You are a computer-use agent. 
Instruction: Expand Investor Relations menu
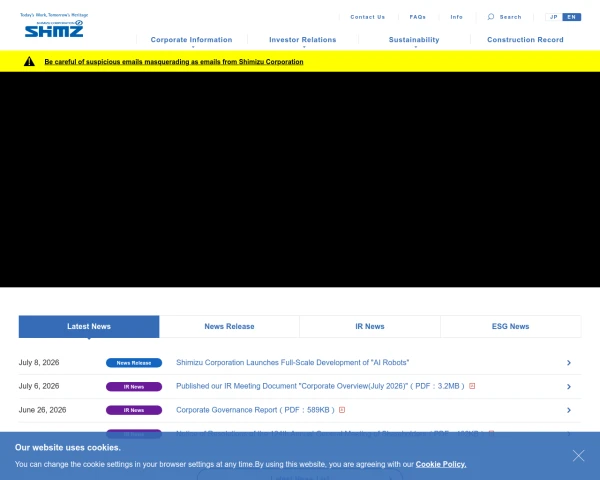303,40
